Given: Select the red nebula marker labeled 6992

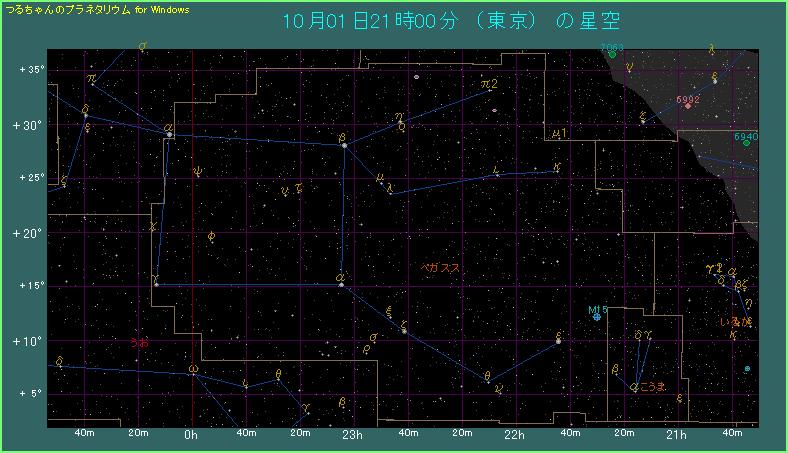Looking at the screenshot, I should (688, 106).
